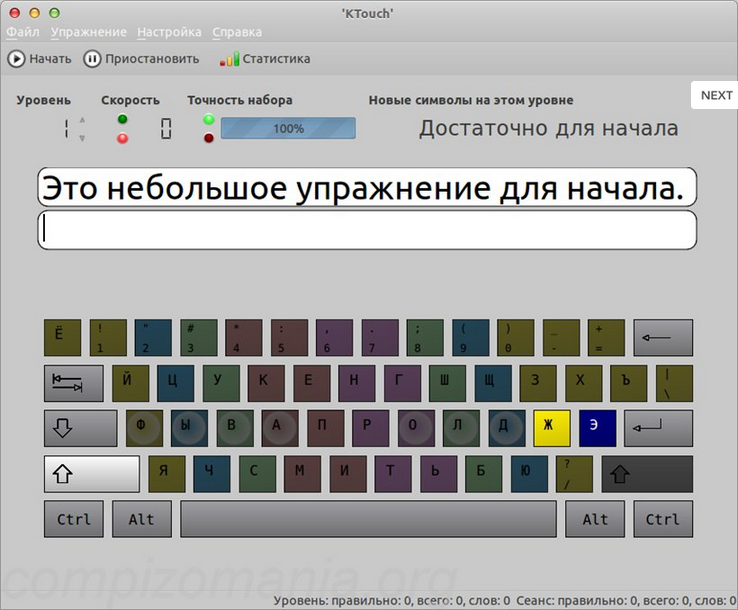The height and width of the screenshot is (610, 738).
Task: Click the space bar key
Action: [369, 519]
